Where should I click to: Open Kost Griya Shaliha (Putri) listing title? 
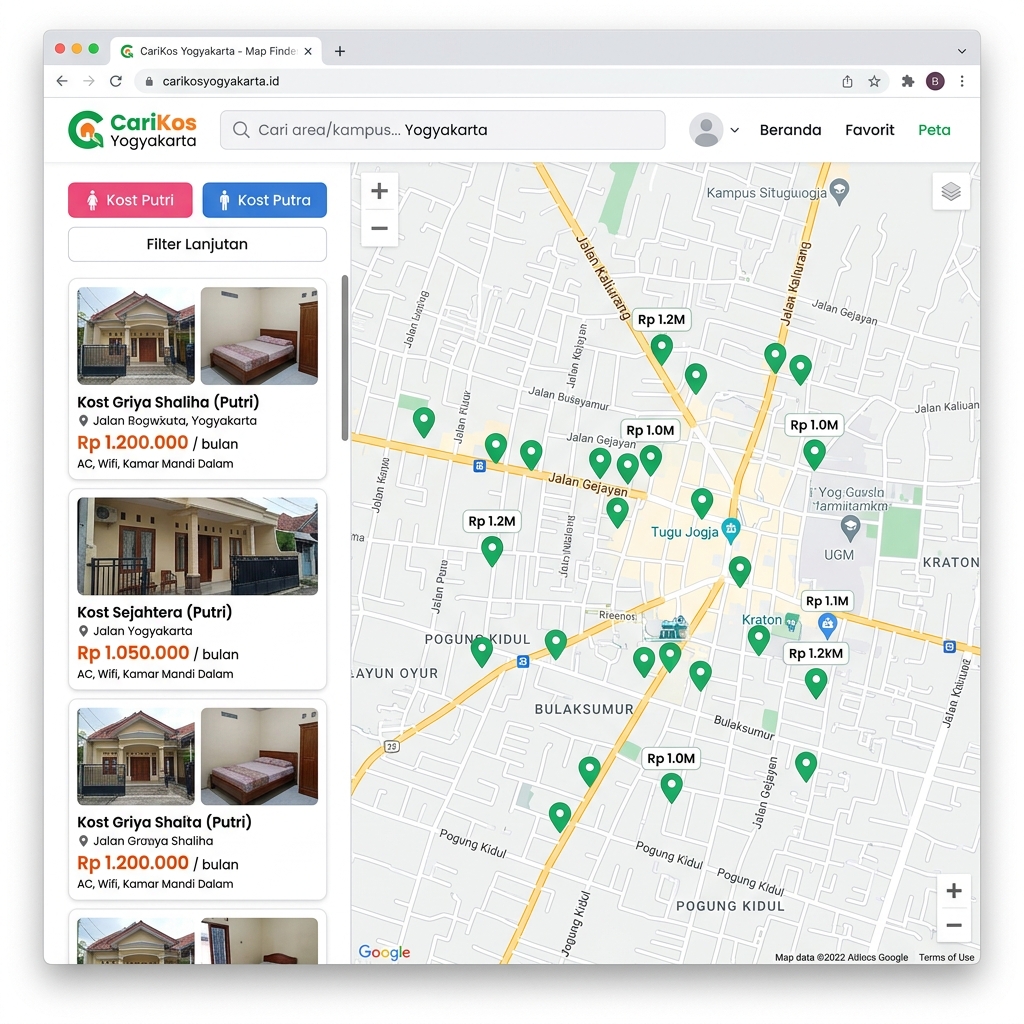coord(168,402)
